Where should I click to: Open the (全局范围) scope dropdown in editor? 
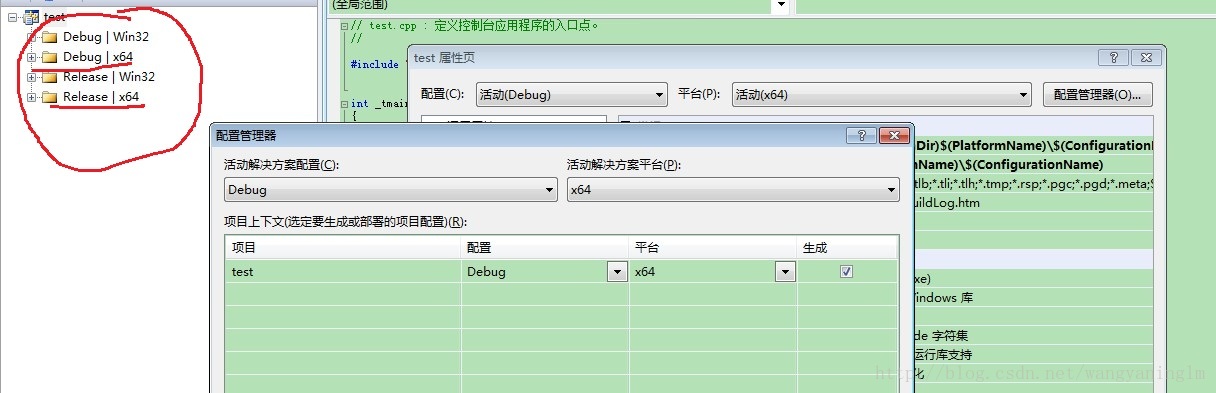pos(780,5)
